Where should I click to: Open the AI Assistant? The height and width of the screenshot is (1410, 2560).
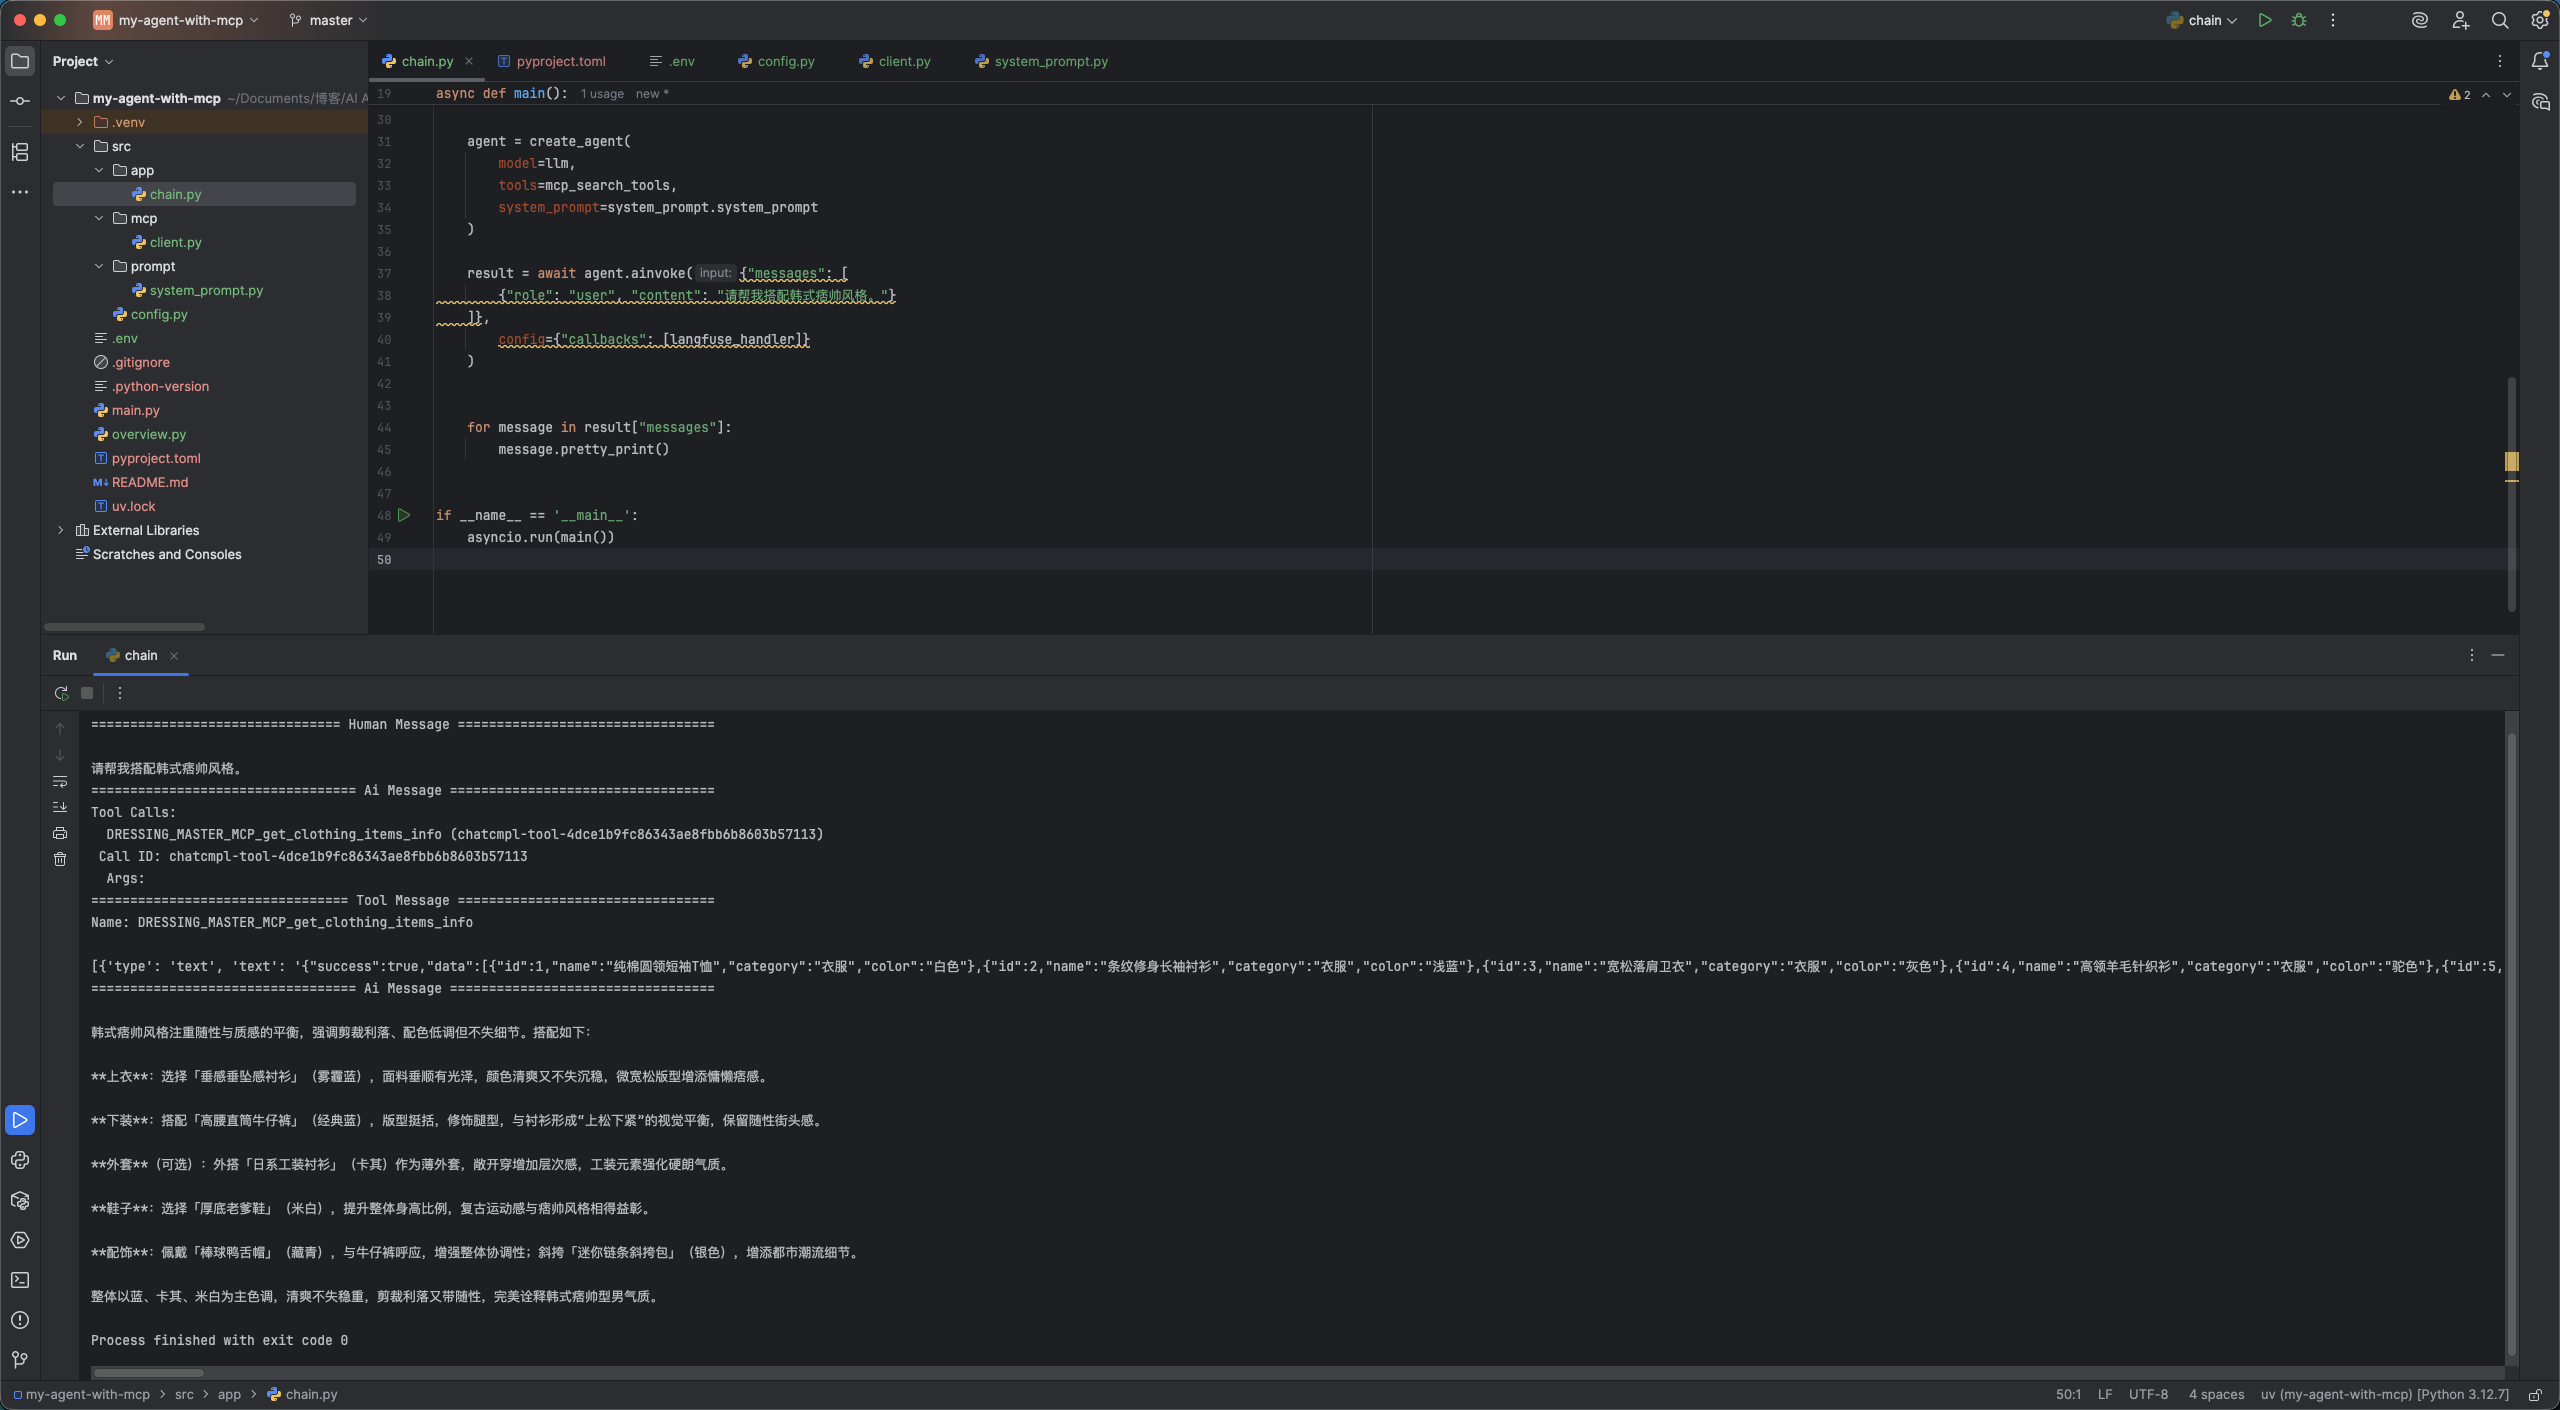2420,20
